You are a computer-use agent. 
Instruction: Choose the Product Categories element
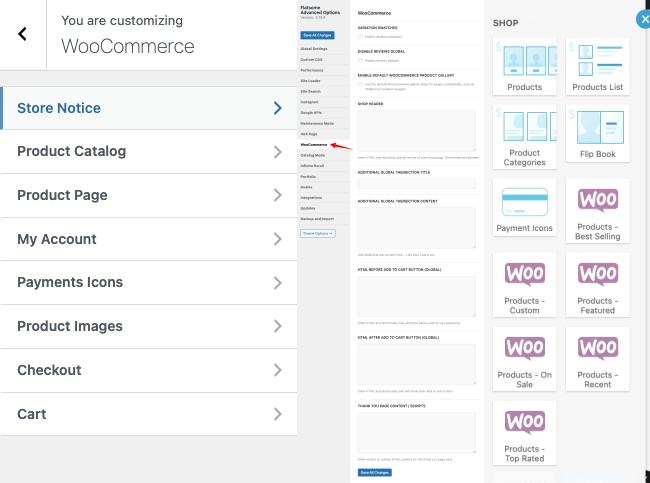pyautogui.click(x=524, y=137)
